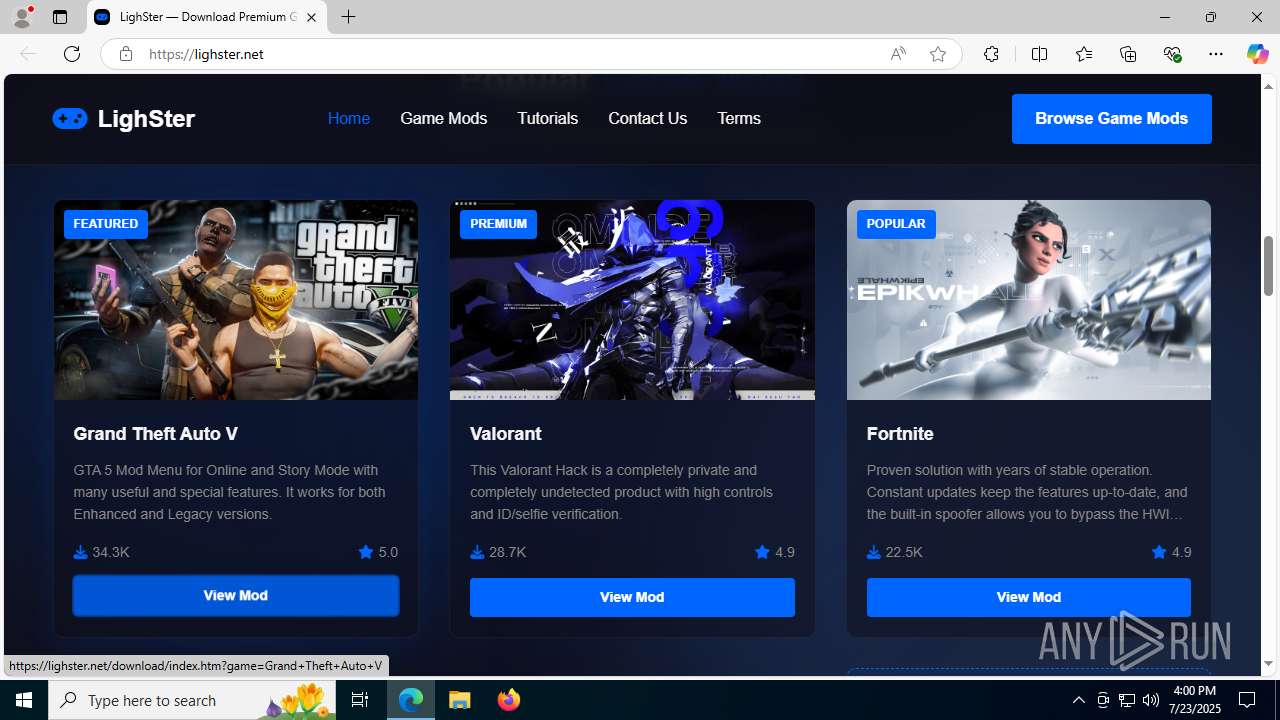The width and height of the screenshot is (1280, 720).
Task: Click the Grand Theft Auto V title
Action: 155,434
